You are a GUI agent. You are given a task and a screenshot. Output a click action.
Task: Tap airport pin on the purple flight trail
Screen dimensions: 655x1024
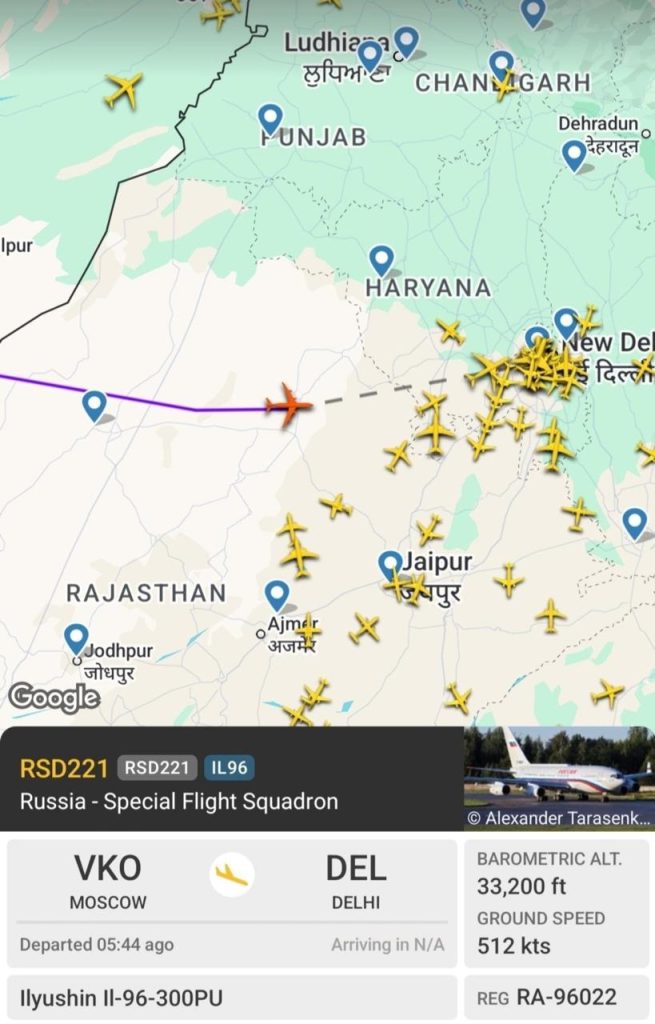95,406
